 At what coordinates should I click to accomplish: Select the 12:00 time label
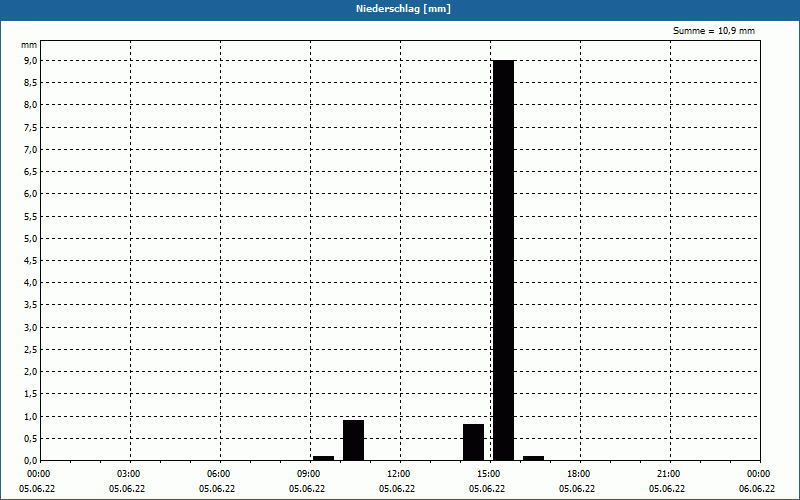tap(398, 474)
